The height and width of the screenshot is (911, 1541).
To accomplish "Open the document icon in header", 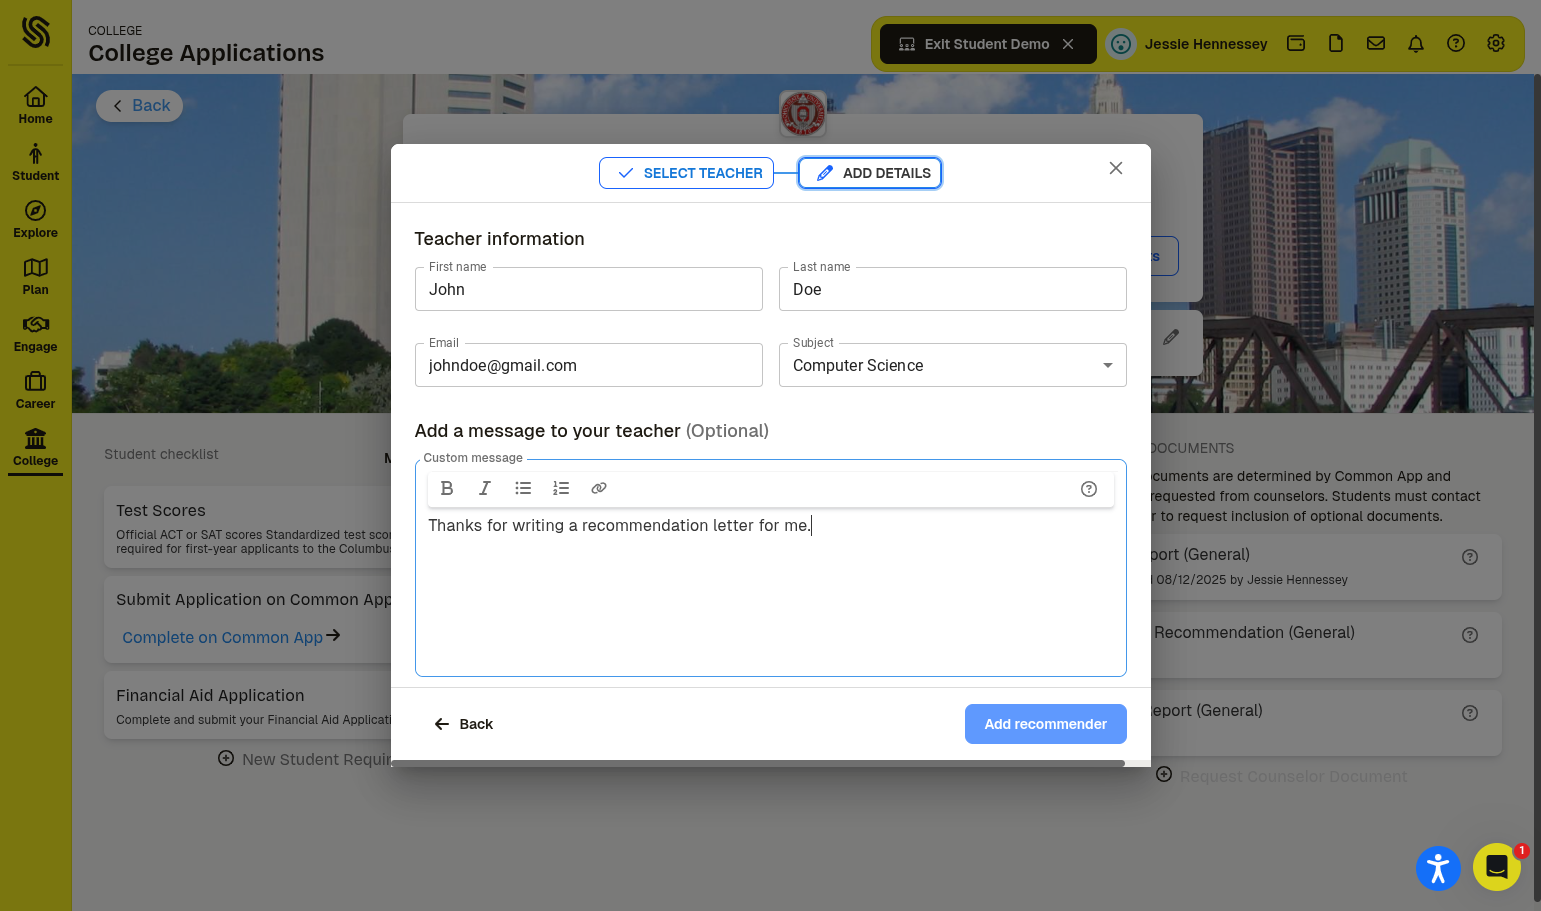I will click(x=1336, y=44).
